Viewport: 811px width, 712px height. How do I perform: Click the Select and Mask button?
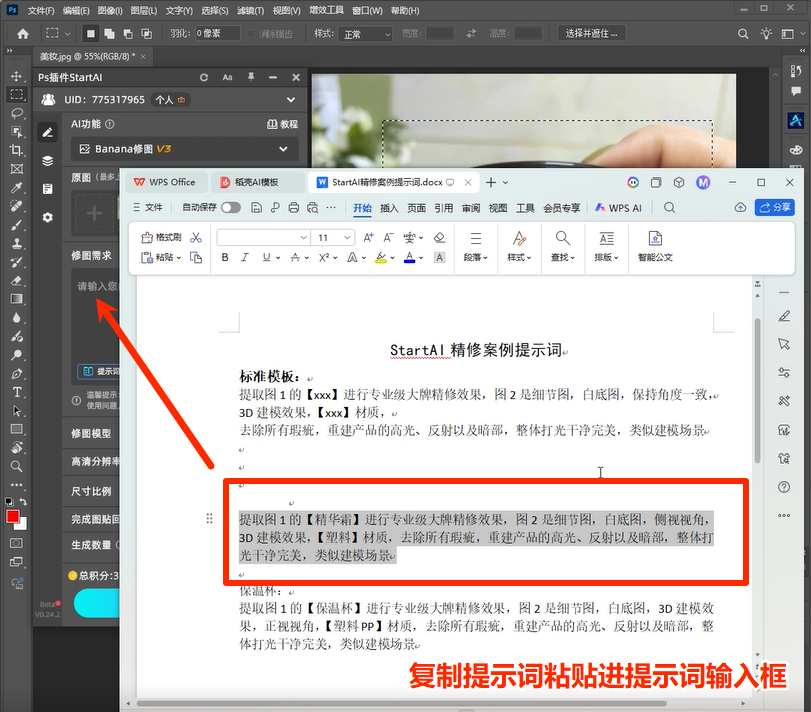coord(591,34)
